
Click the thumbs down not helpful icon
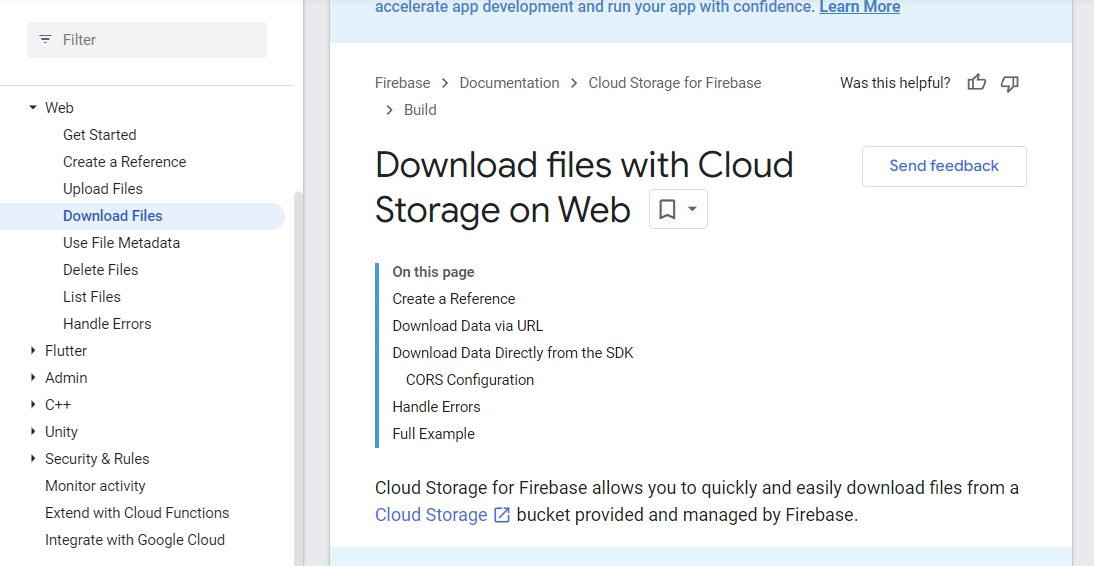[1010, 84]
